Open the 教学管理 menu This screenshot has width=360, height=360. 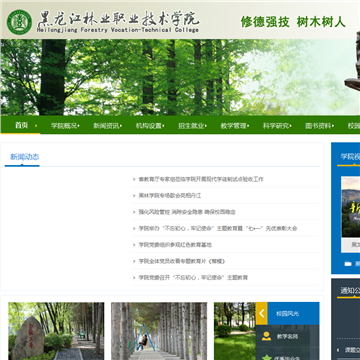pyautogui.click(x=235, y=126)
